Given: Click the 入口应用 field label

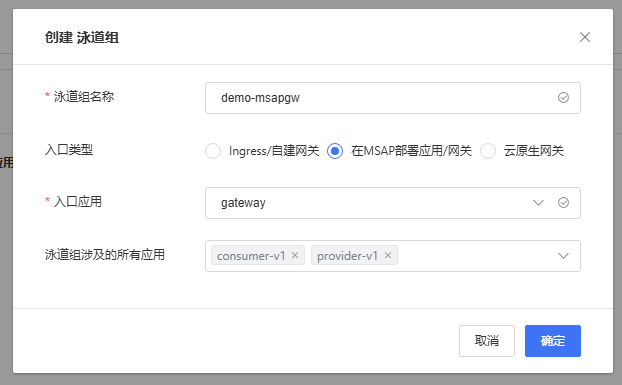Looking at the screenshot, I should 78,202.
